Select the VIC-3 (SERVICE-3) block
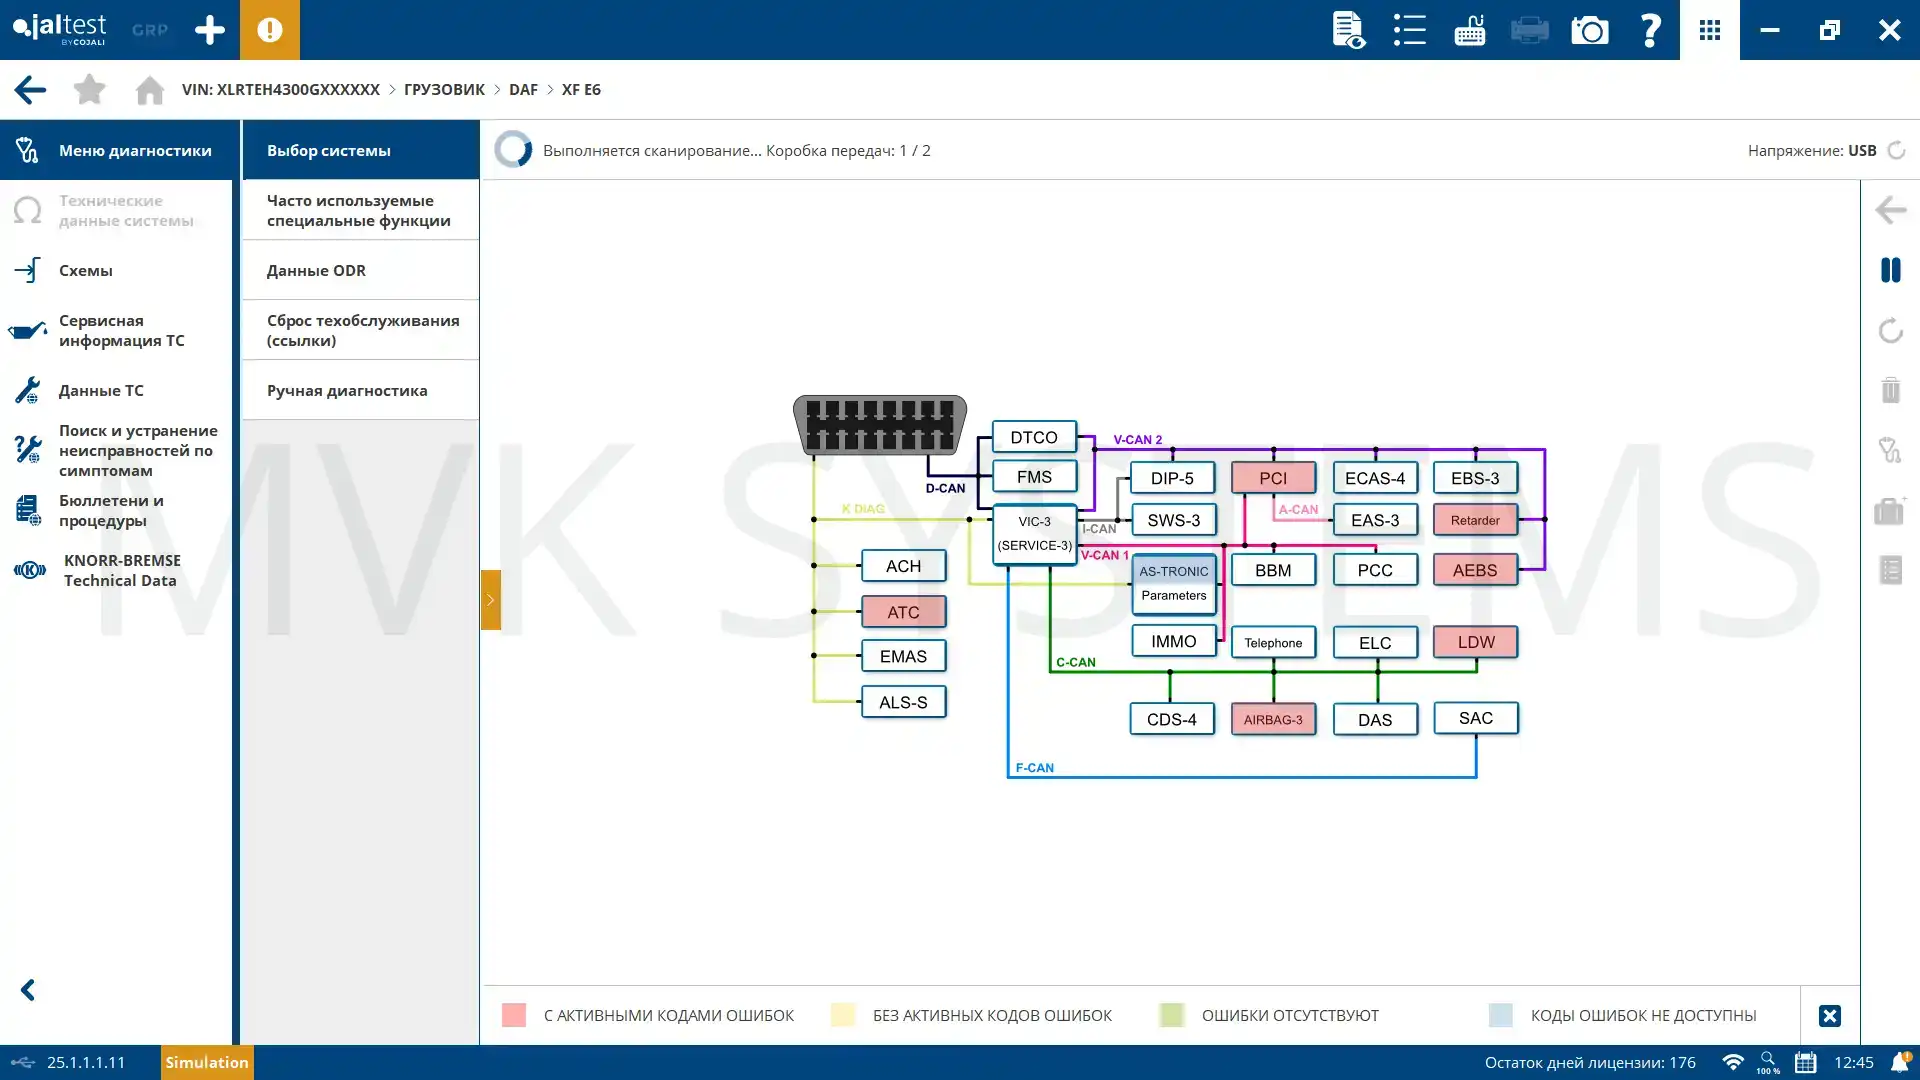The image size is (1920, 1080). click(x=1034, y=534)
